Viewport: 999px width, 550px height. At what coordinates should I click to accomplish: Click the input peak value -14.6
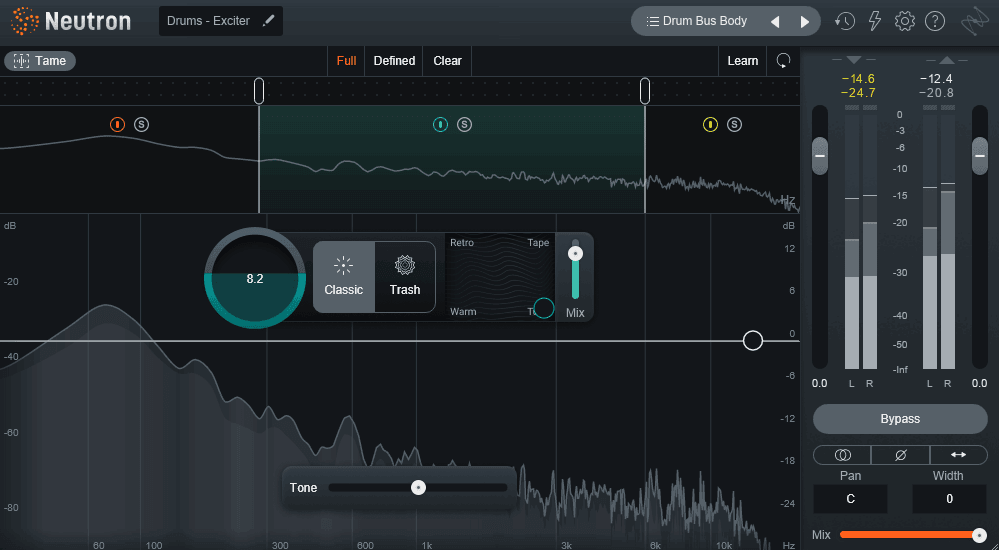[x=858, y=79]
